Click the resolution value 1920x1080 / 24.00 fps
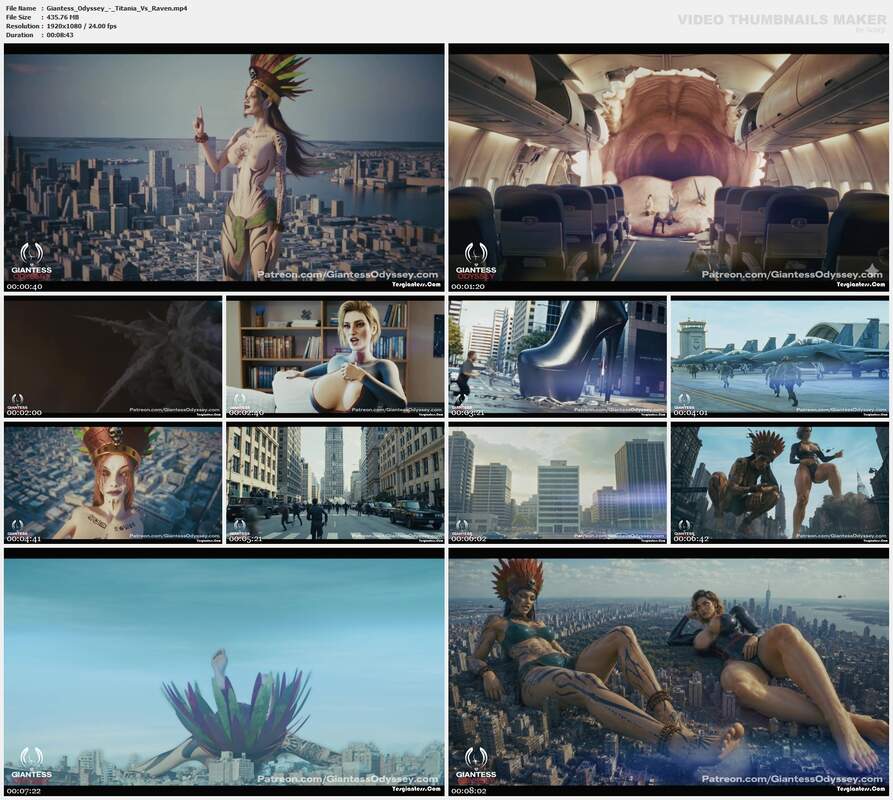 coord(81,26)
